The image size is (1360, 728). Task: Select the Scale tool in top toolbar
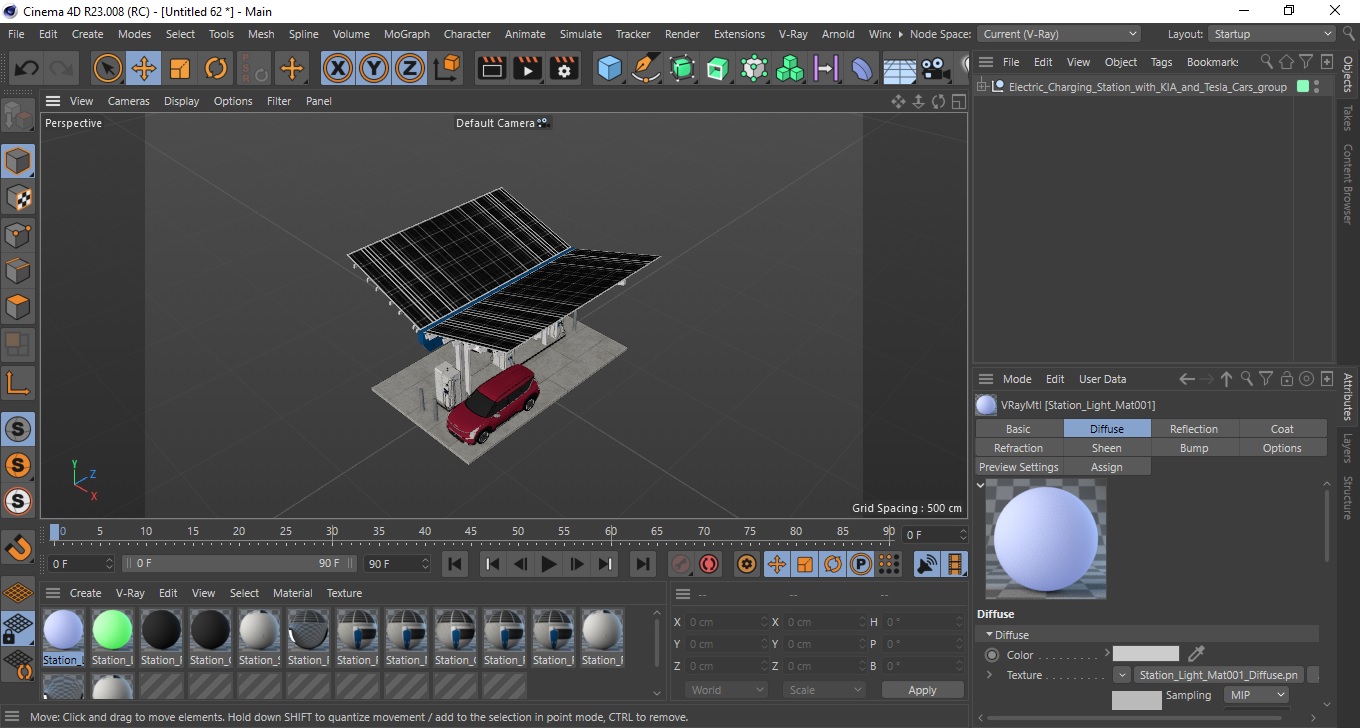tap(180, 68)
